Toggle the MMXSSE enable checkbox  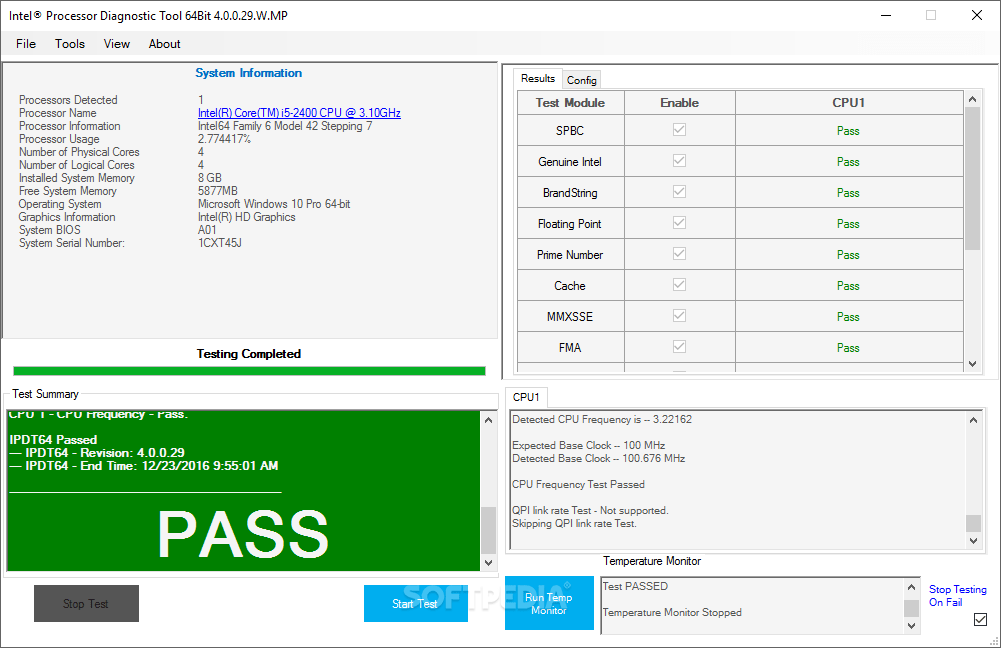click(x=679, y=315)
